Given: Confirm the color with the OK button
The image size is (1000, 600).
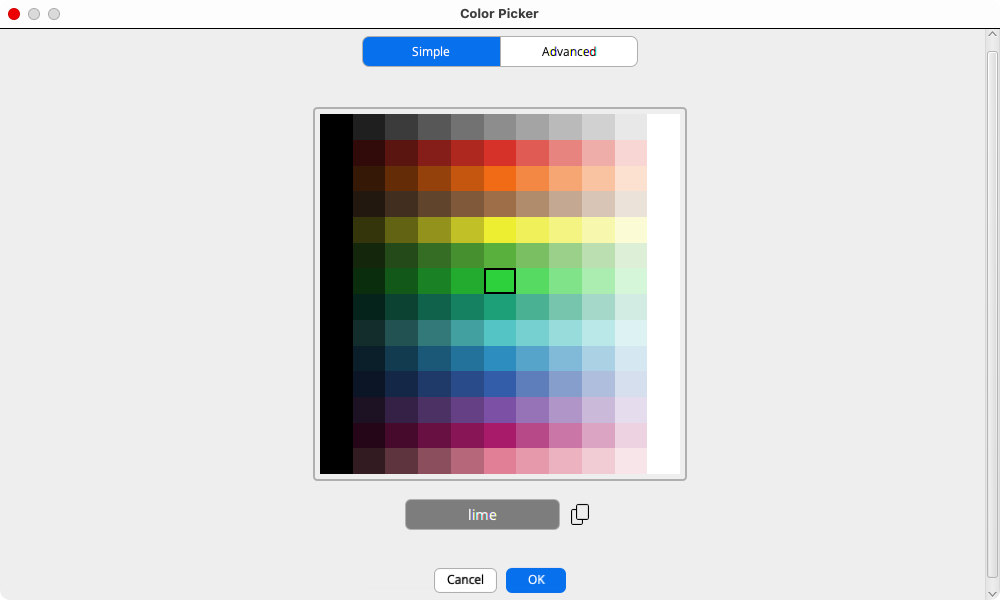Looking at the screenshot, I should pyautogui.click(x=535, y=580).
